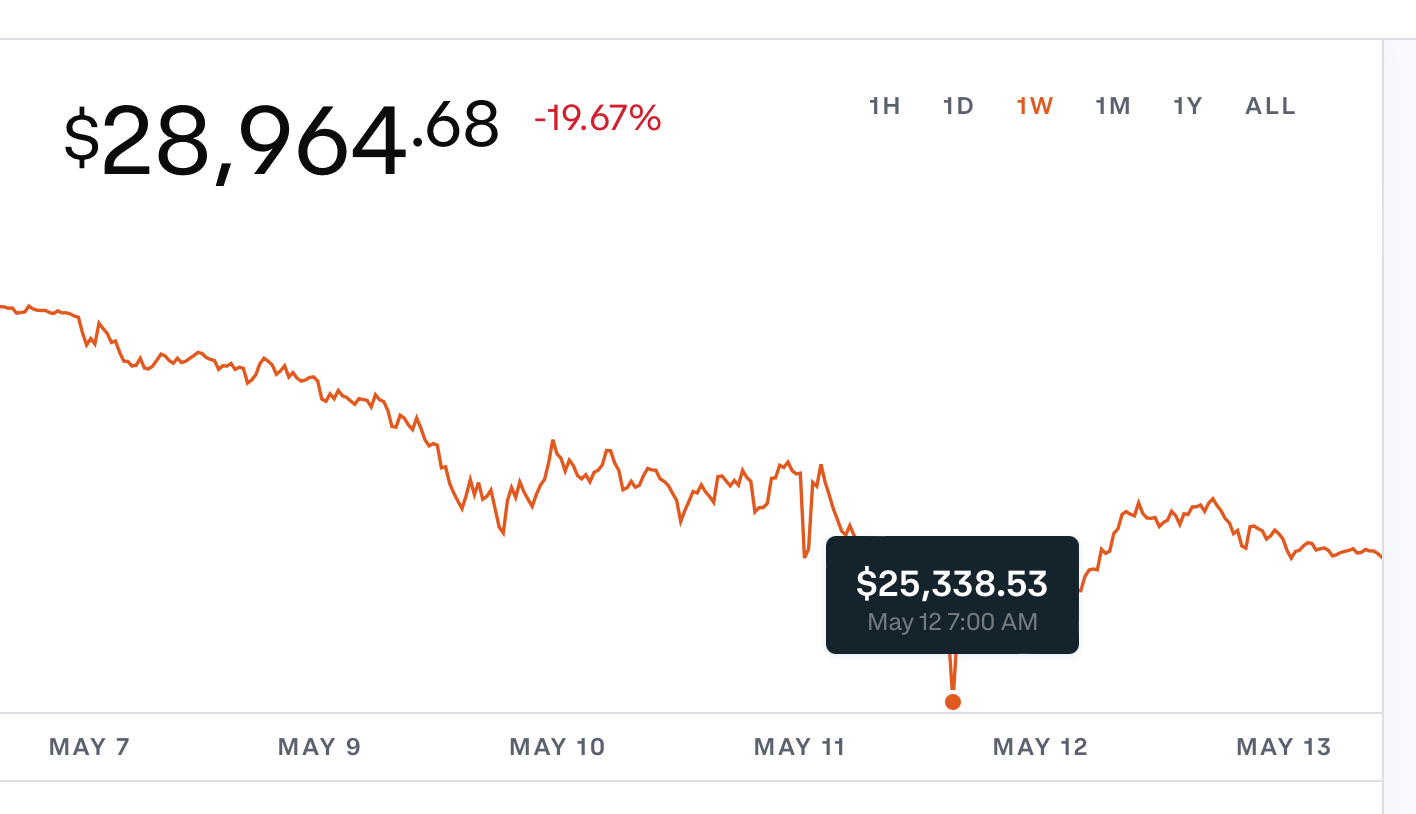Click the MAY 12 axis label
The image size is (1416, 814).
click(x=1039, y=747)
